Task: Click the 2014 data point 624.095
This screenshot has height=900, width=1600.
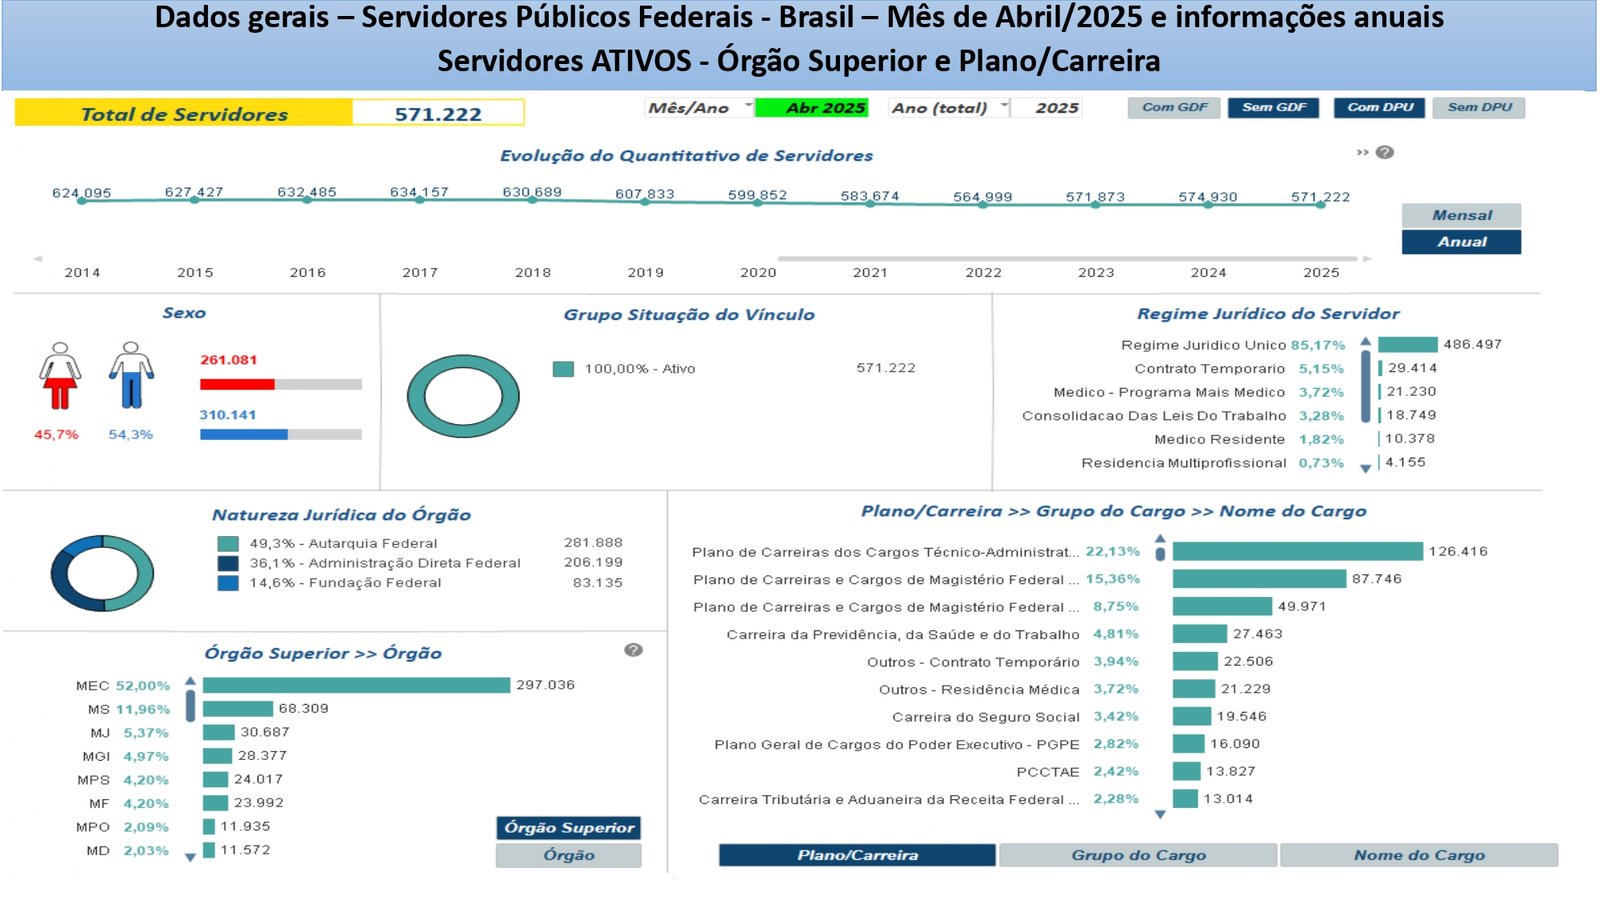Action: tap(82, 201)
